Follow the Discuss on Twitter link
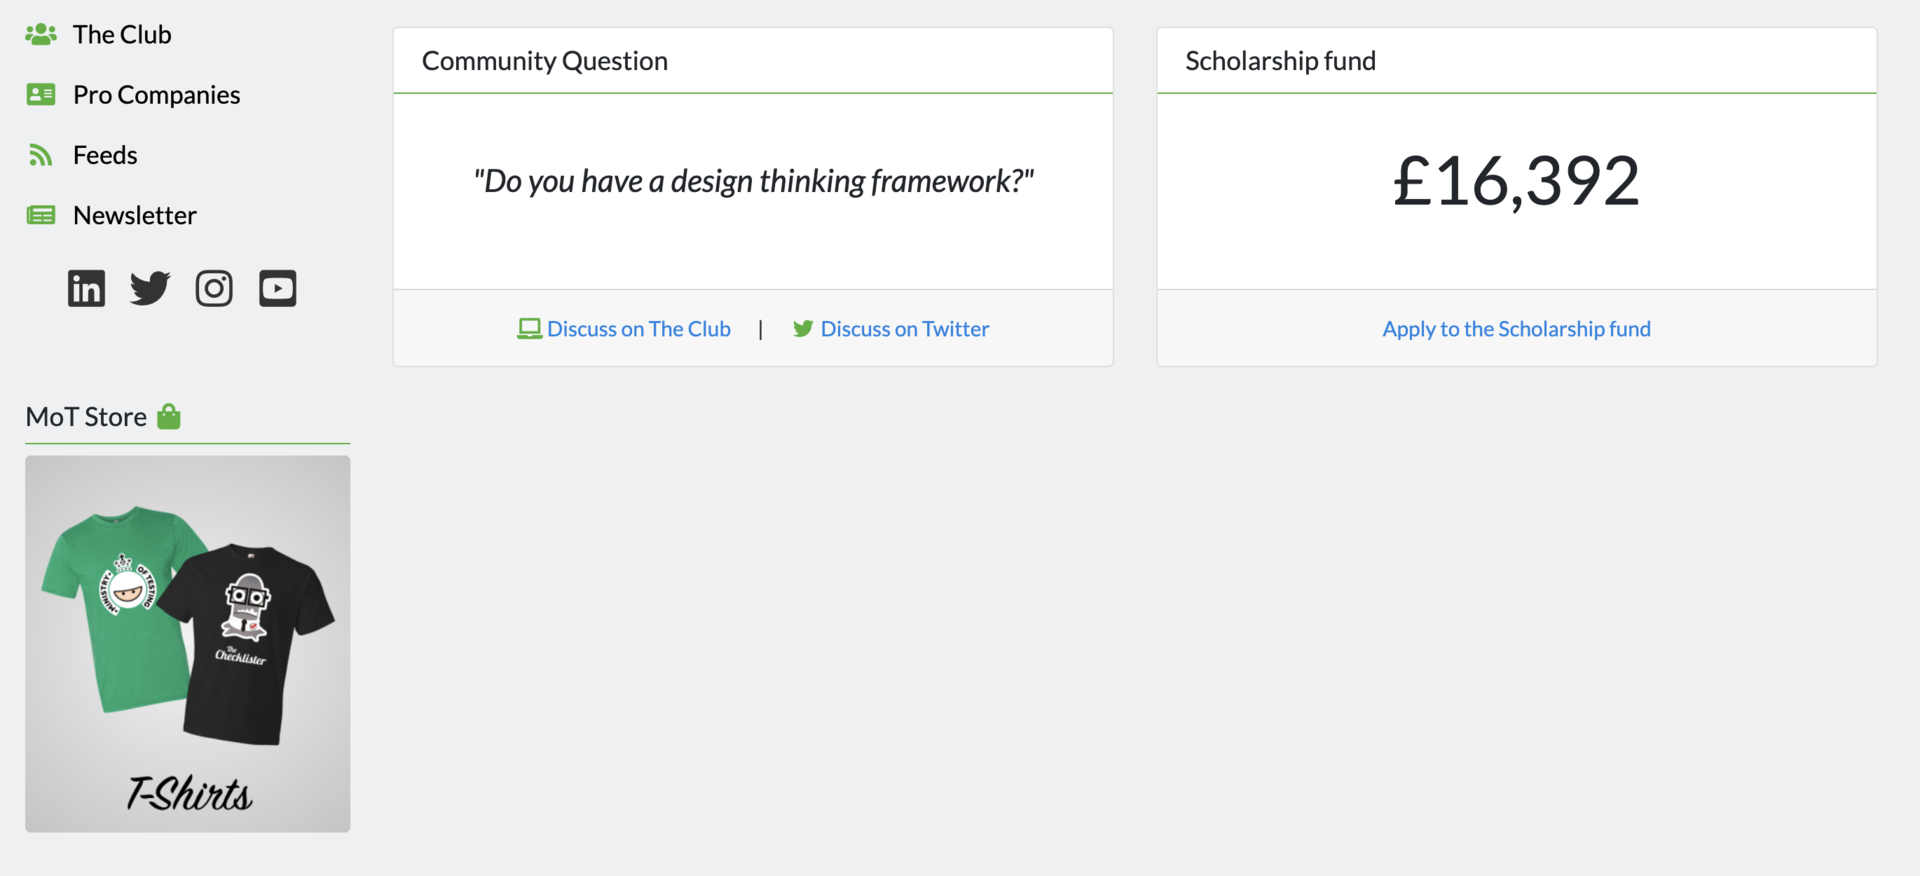This screenshot has width=1920, height=876. click(905, 328)
